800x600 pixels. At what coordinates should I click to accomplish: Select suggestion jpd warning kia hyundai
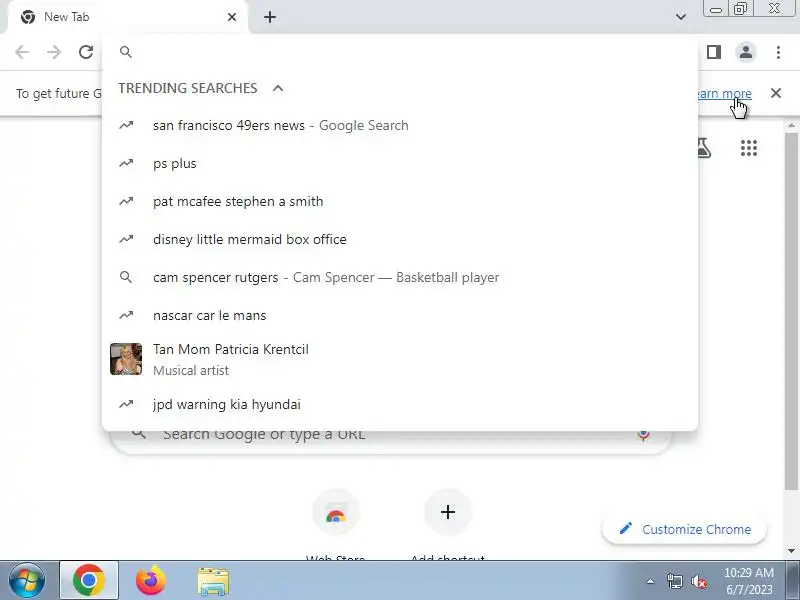pos(399,404)
